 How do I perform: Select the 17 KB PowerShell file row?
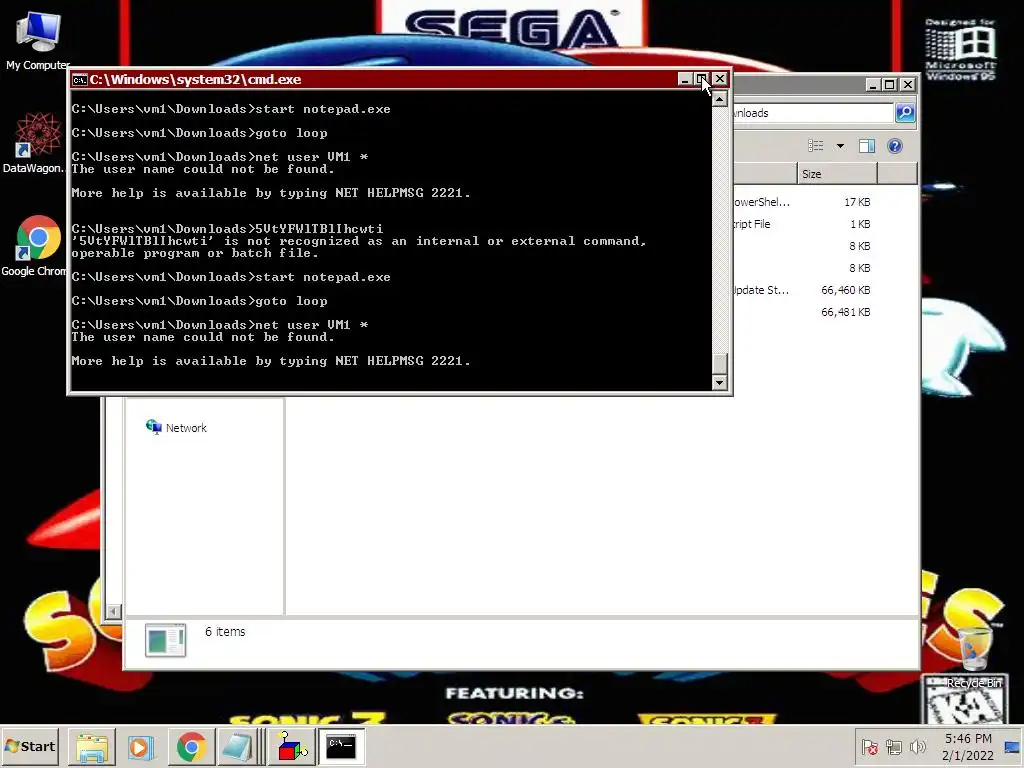[803, 202]
